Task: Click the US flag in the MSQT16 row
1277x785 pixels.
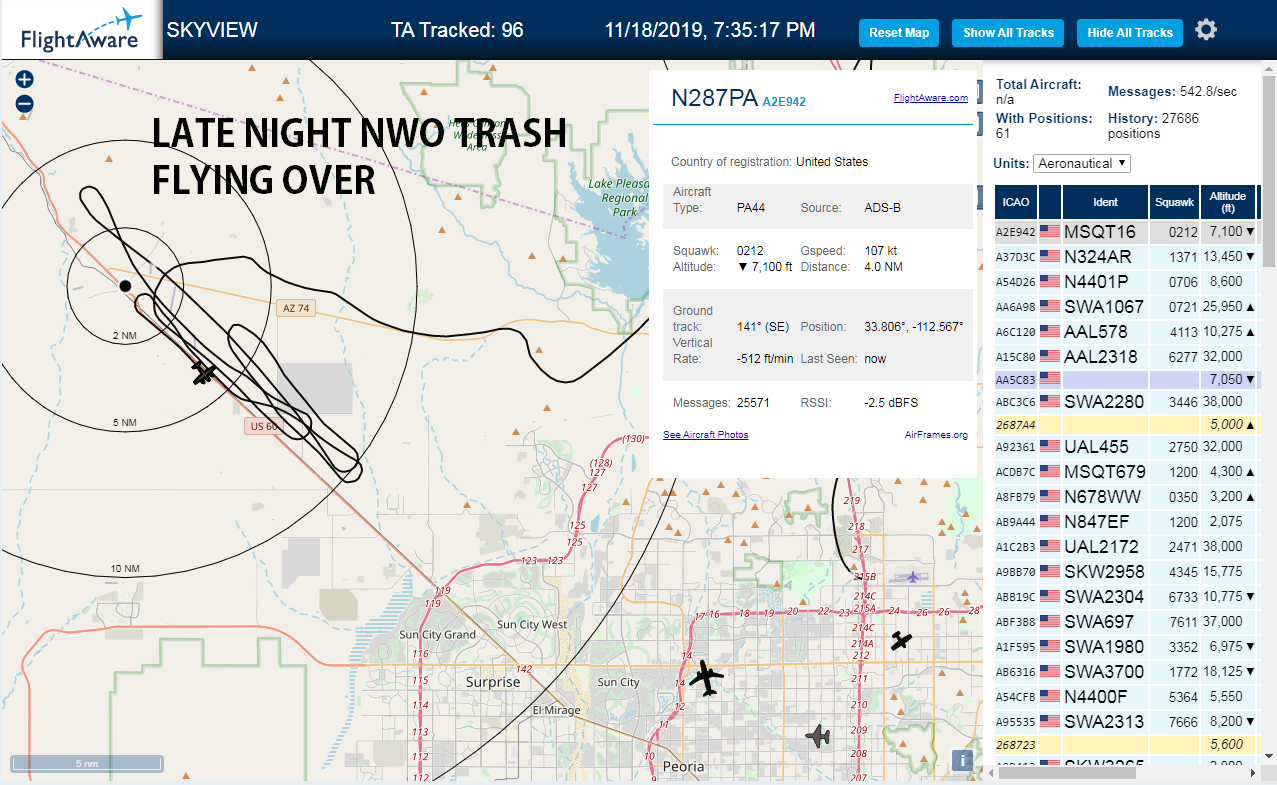Action: coord(1050,232)
